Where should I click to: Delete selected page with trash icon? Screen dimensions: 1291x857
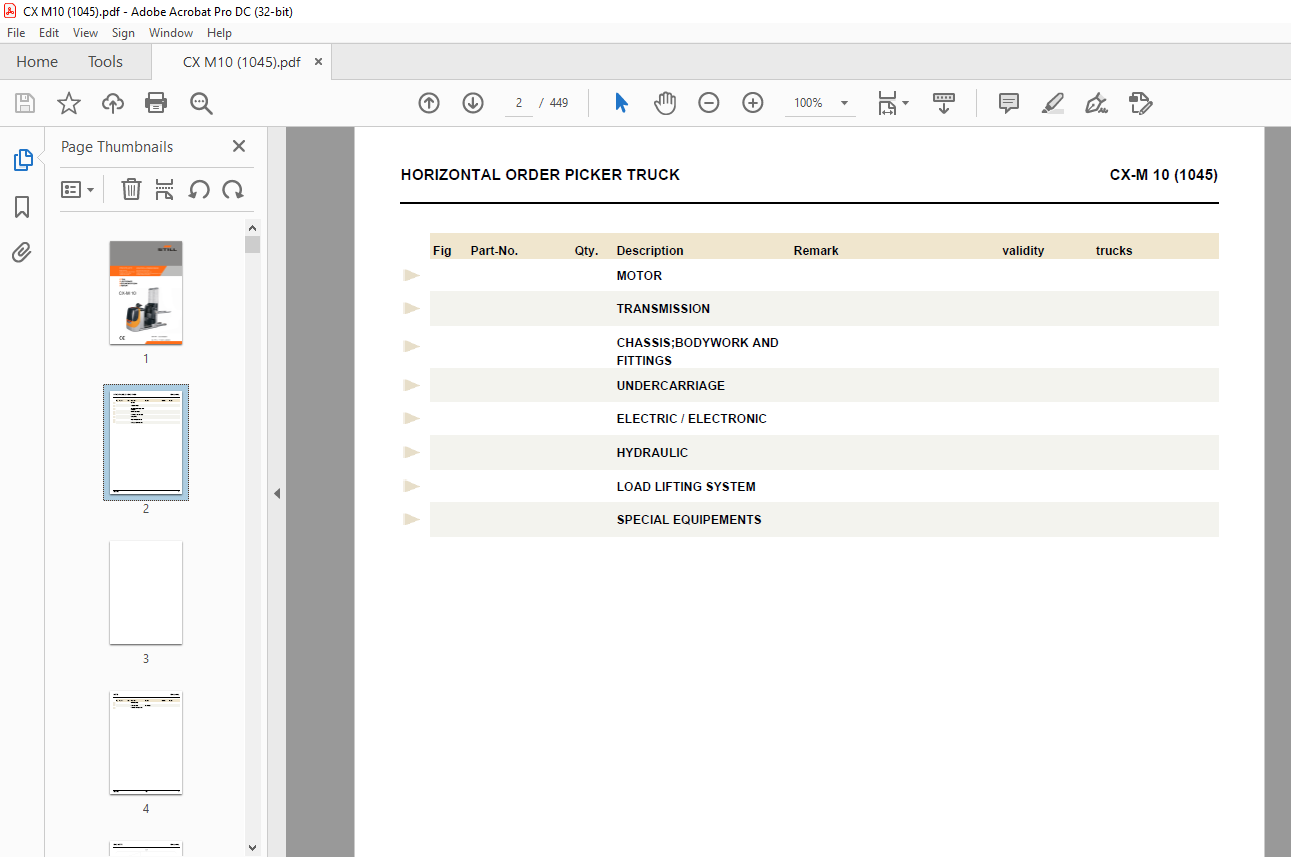131,189
